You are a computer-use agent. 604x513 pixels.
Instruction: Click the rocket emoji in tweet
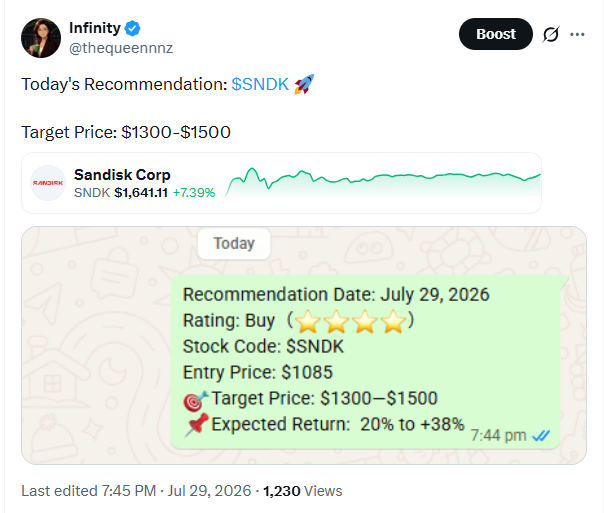[304, 84]
